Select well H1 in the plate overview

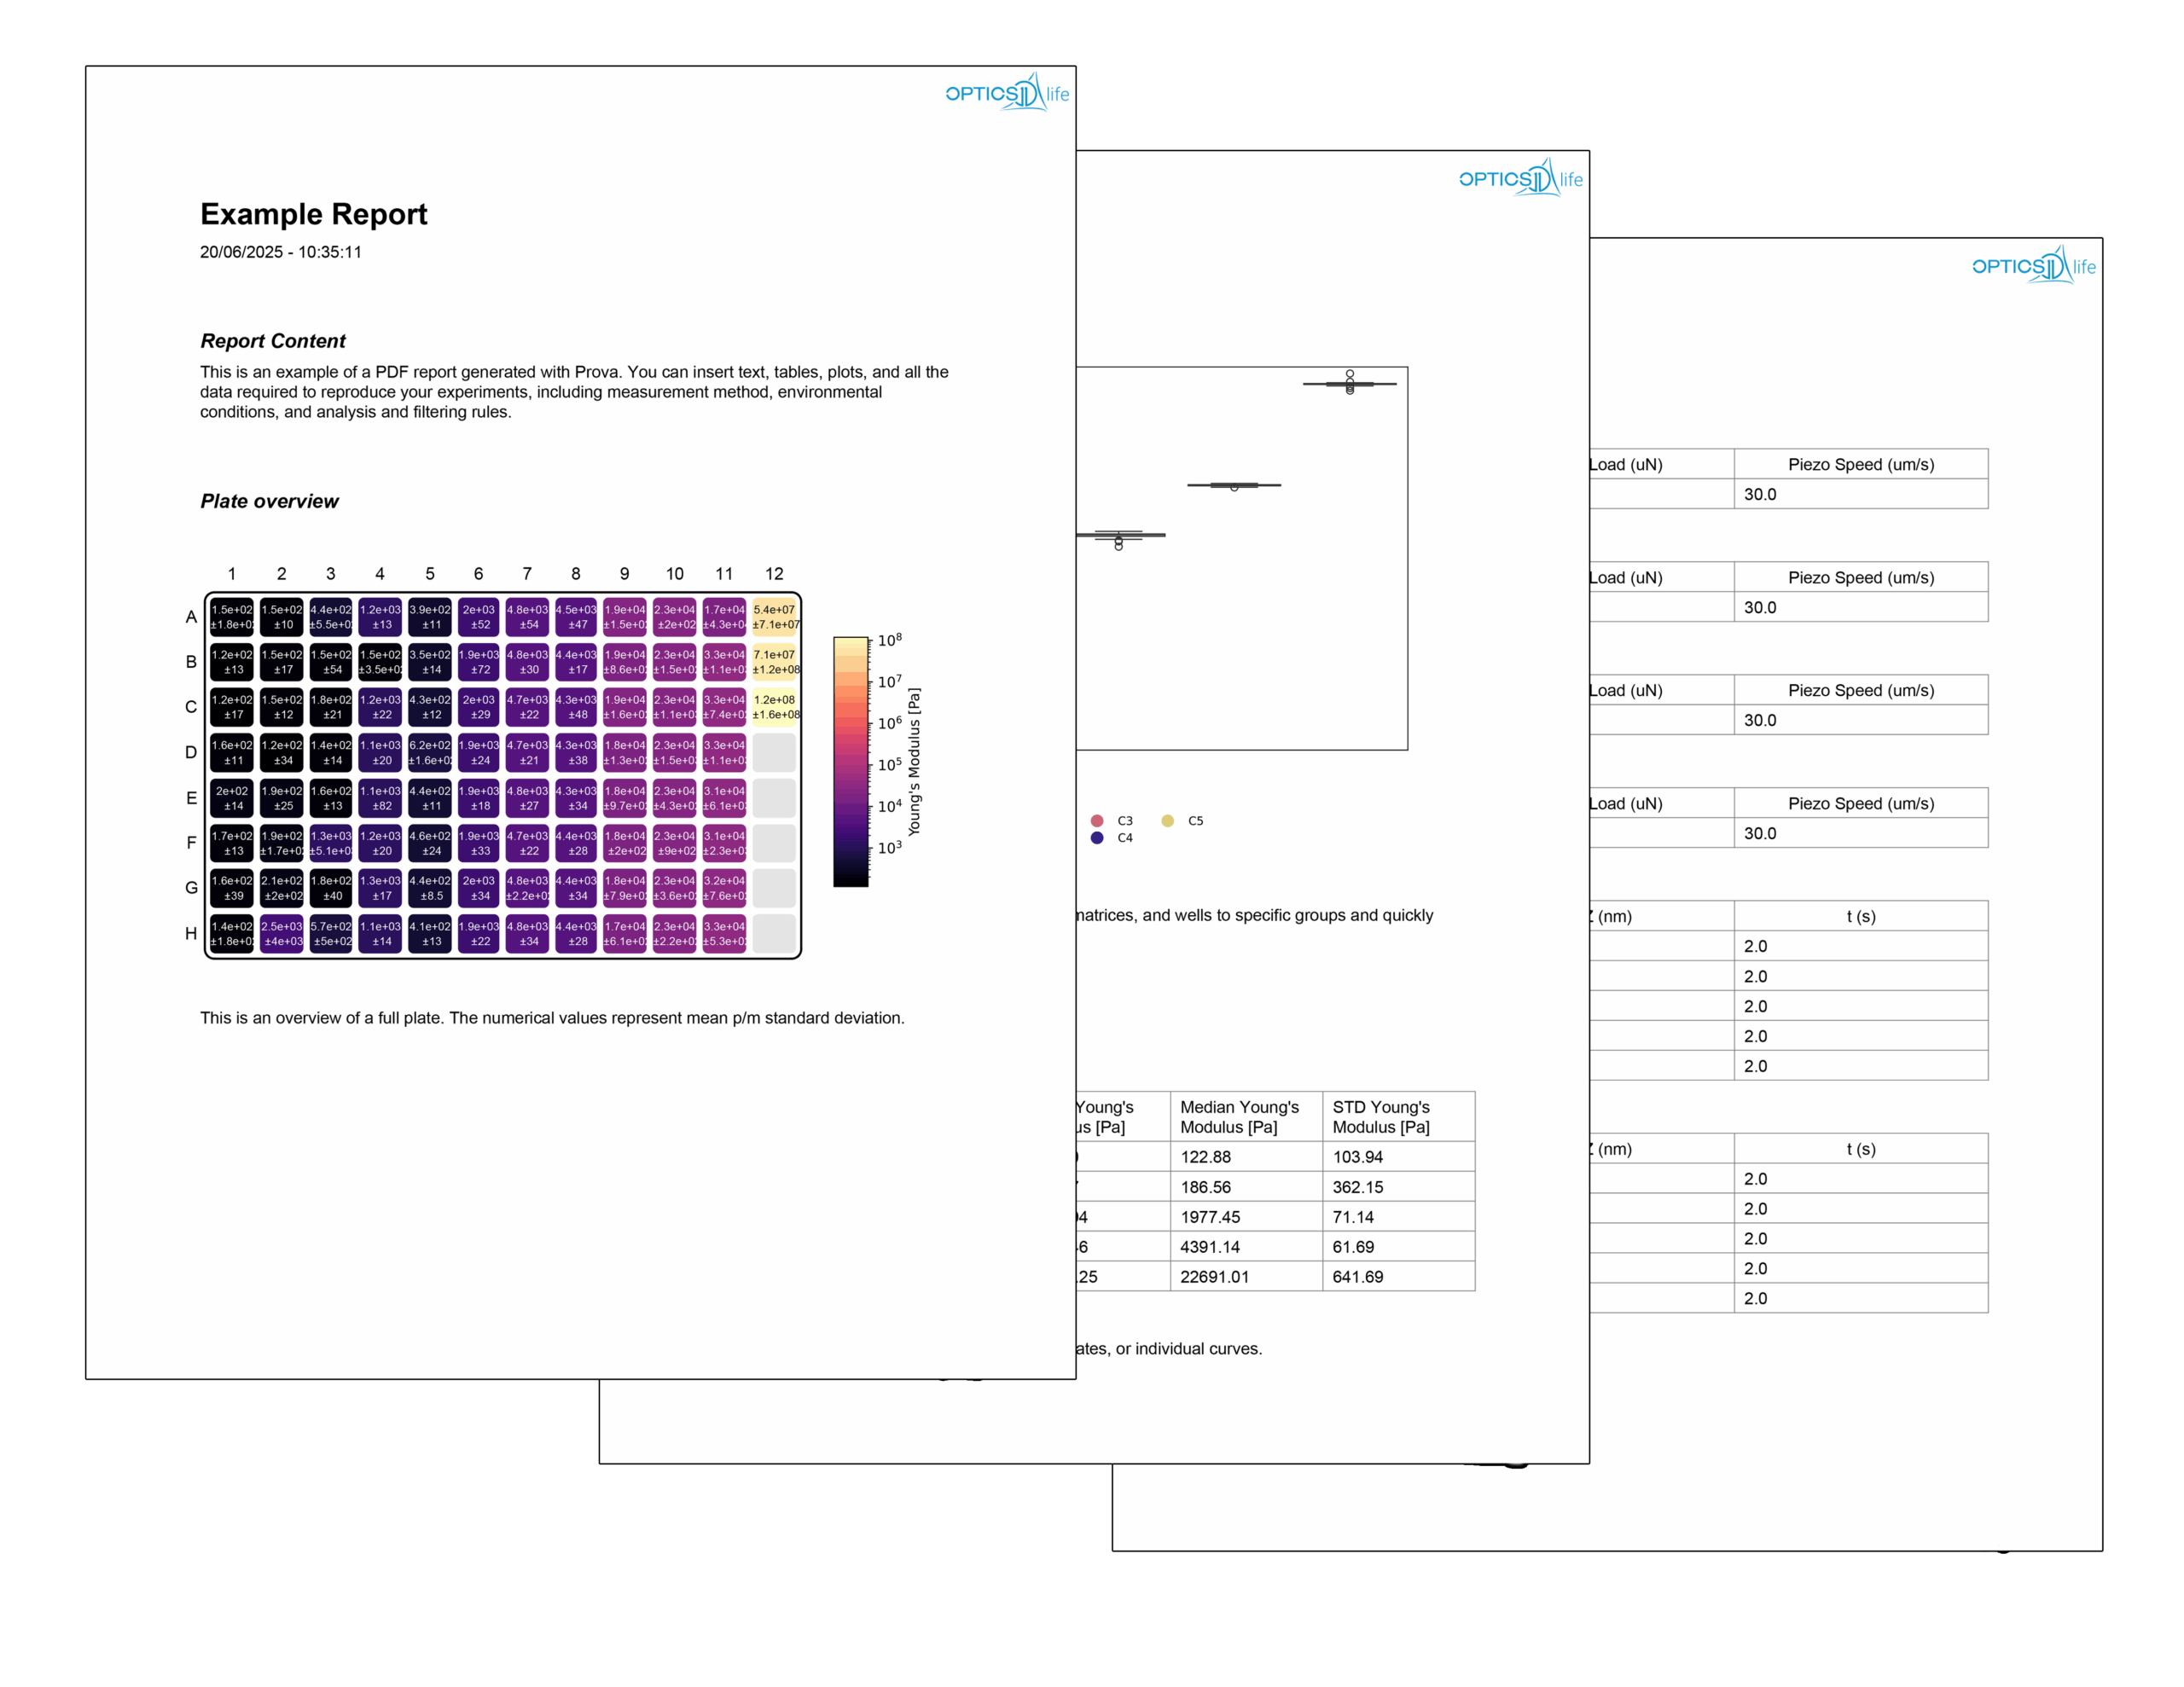(x=232, y=933)
